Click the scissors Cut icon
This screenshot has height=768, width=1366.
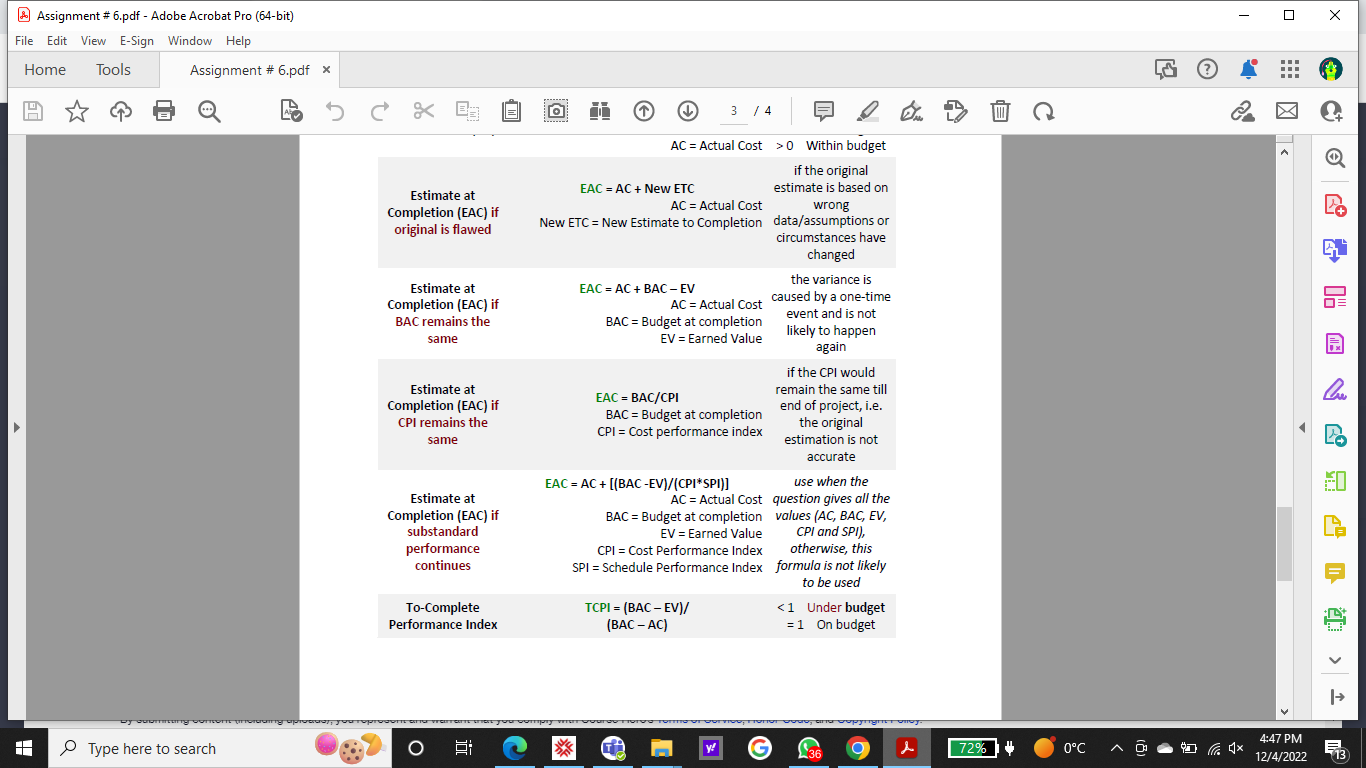point(423,111)
